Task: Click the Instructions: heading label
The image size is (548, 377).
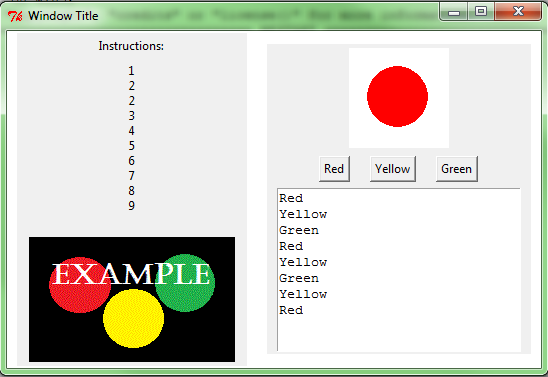Action: tap(131, 46)
